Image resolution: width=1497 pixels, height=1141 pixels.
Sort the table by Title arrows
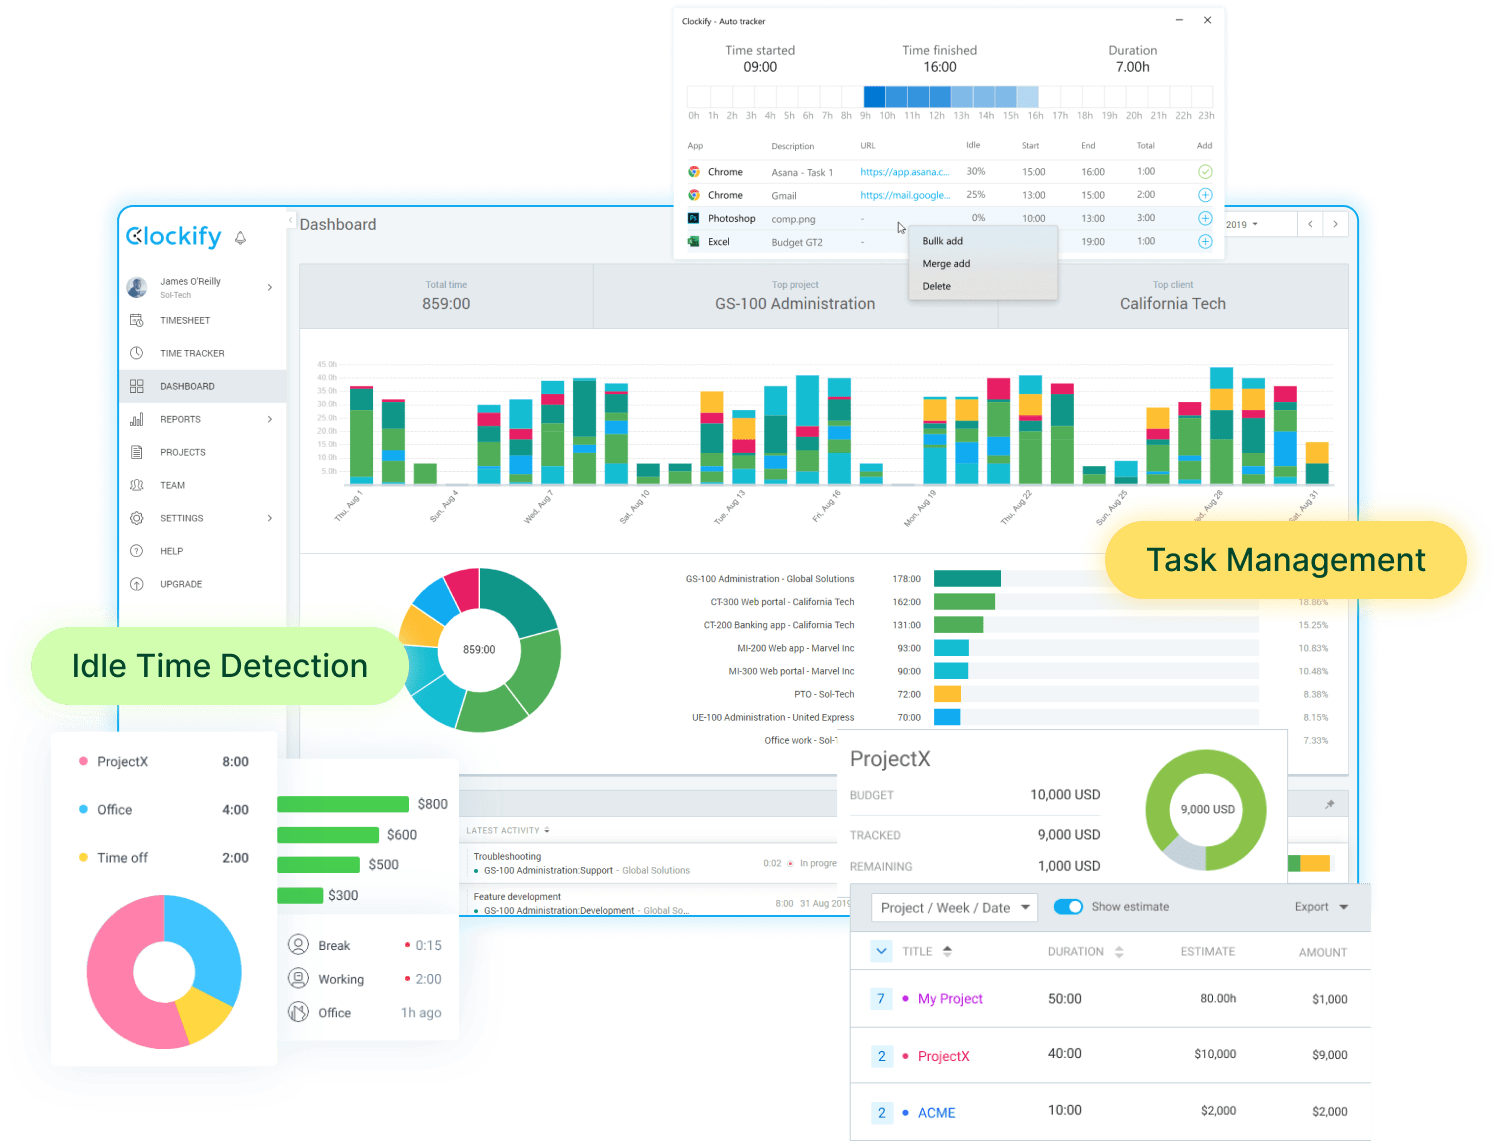click(x=947, y=951)
